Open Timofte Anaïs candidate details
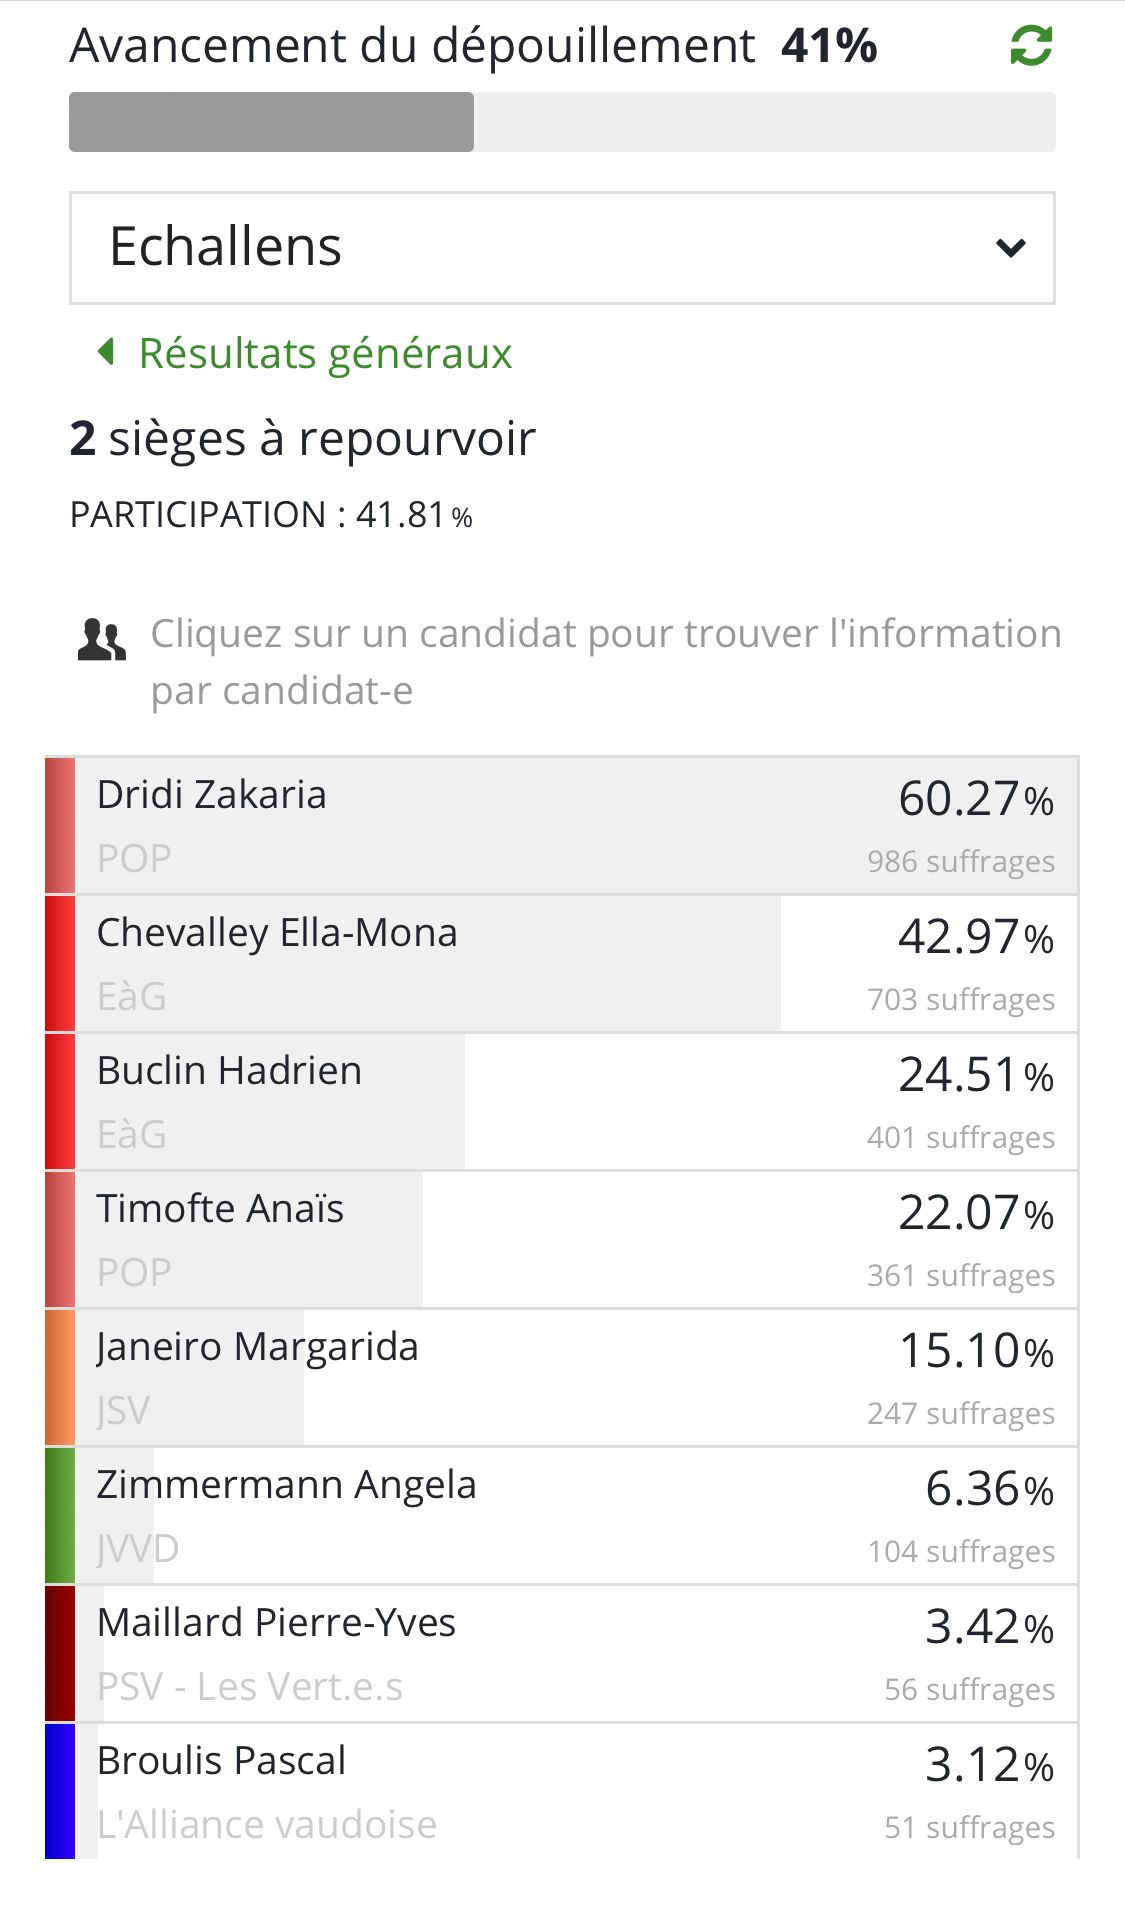 point(562,1239)
